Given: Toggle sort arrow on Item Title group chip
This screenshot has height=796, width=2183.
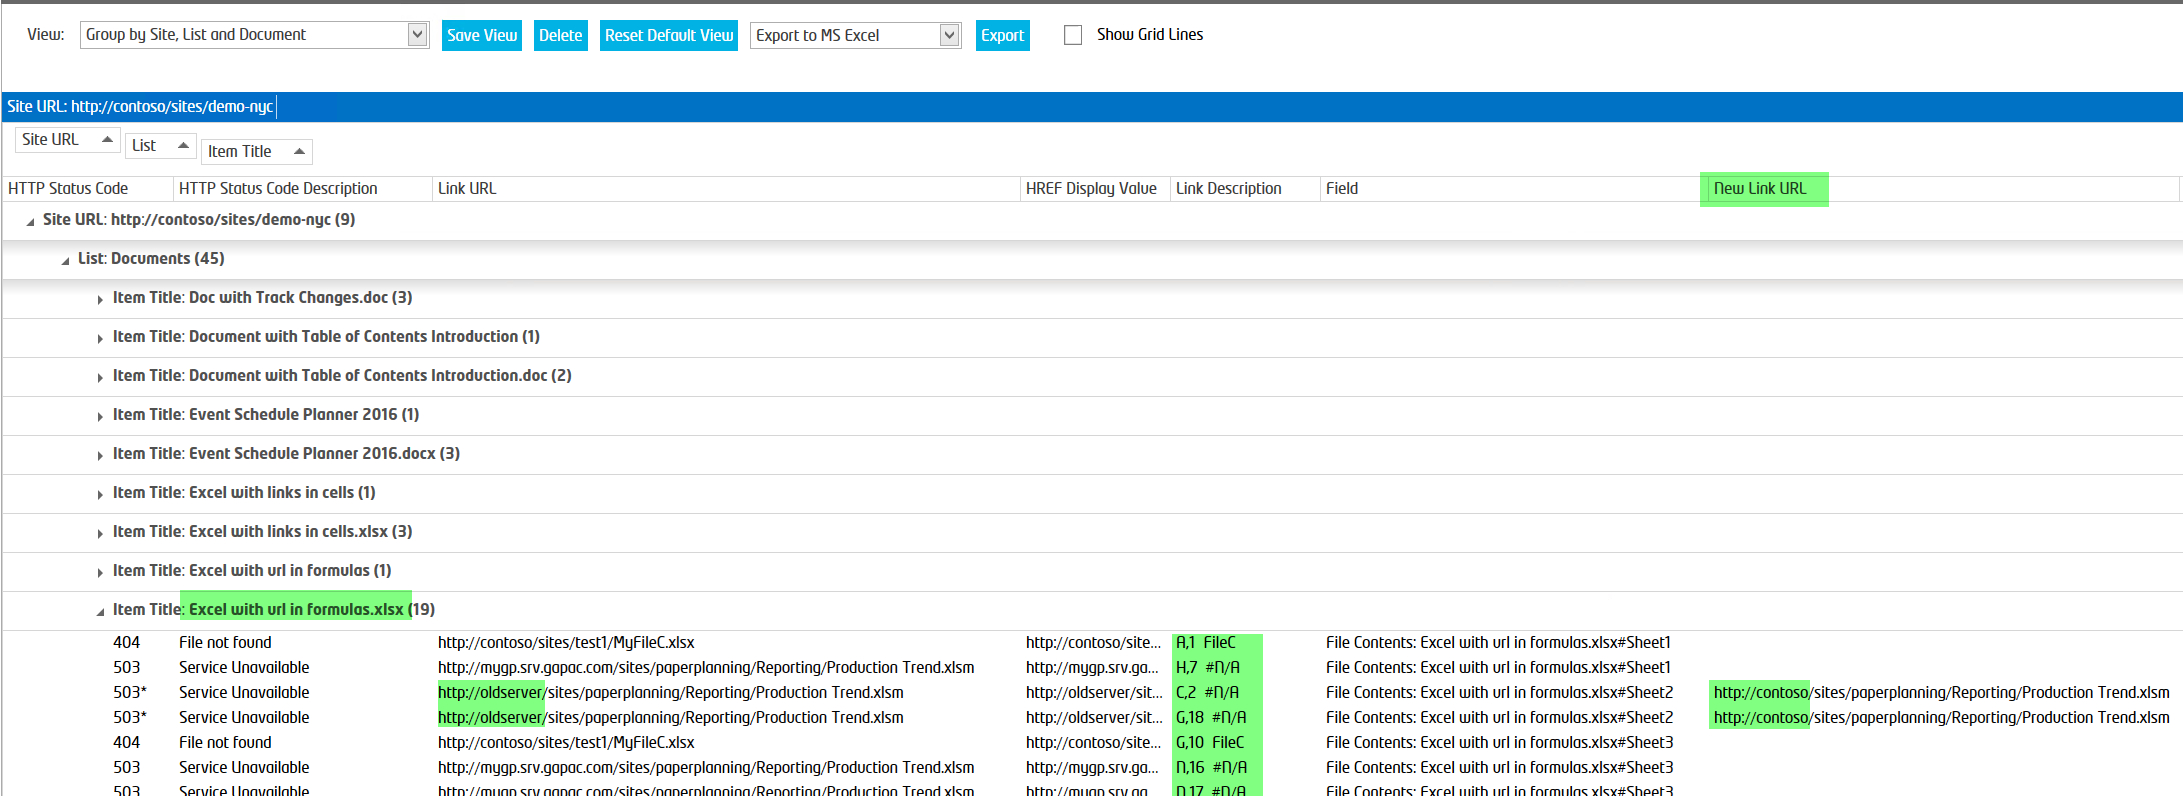Looking at the screenshot, I should [x=299, y=152].
